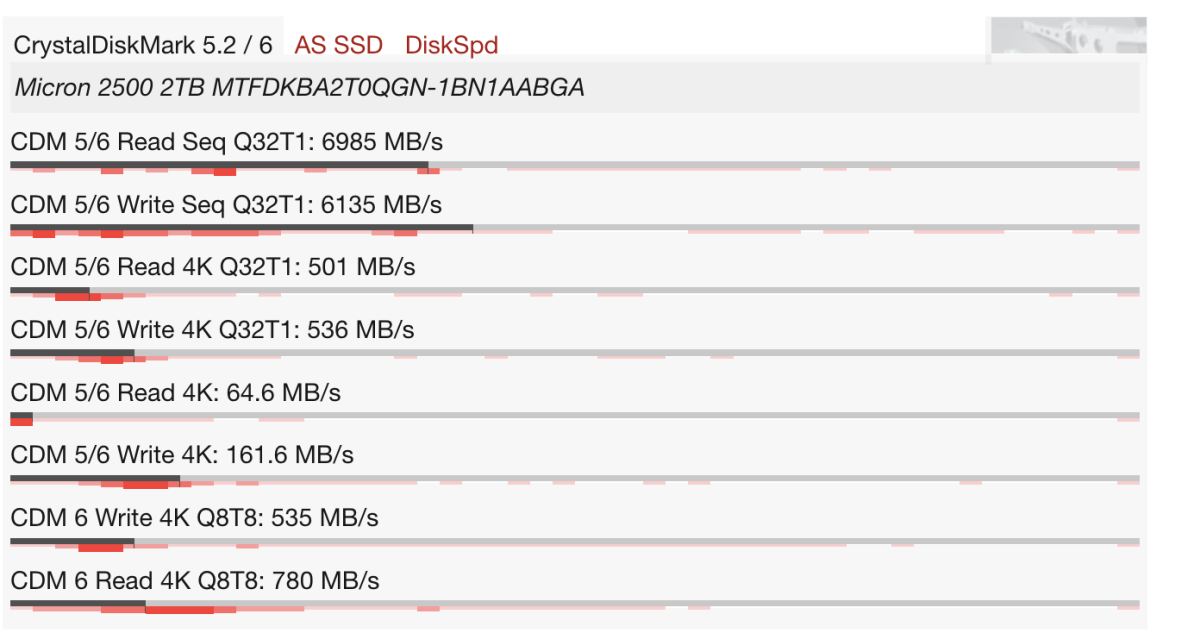1200x633 pixels.
Task: Click the Write Seq Q32T1 6135 MB/s label
Action: (226, 205)
